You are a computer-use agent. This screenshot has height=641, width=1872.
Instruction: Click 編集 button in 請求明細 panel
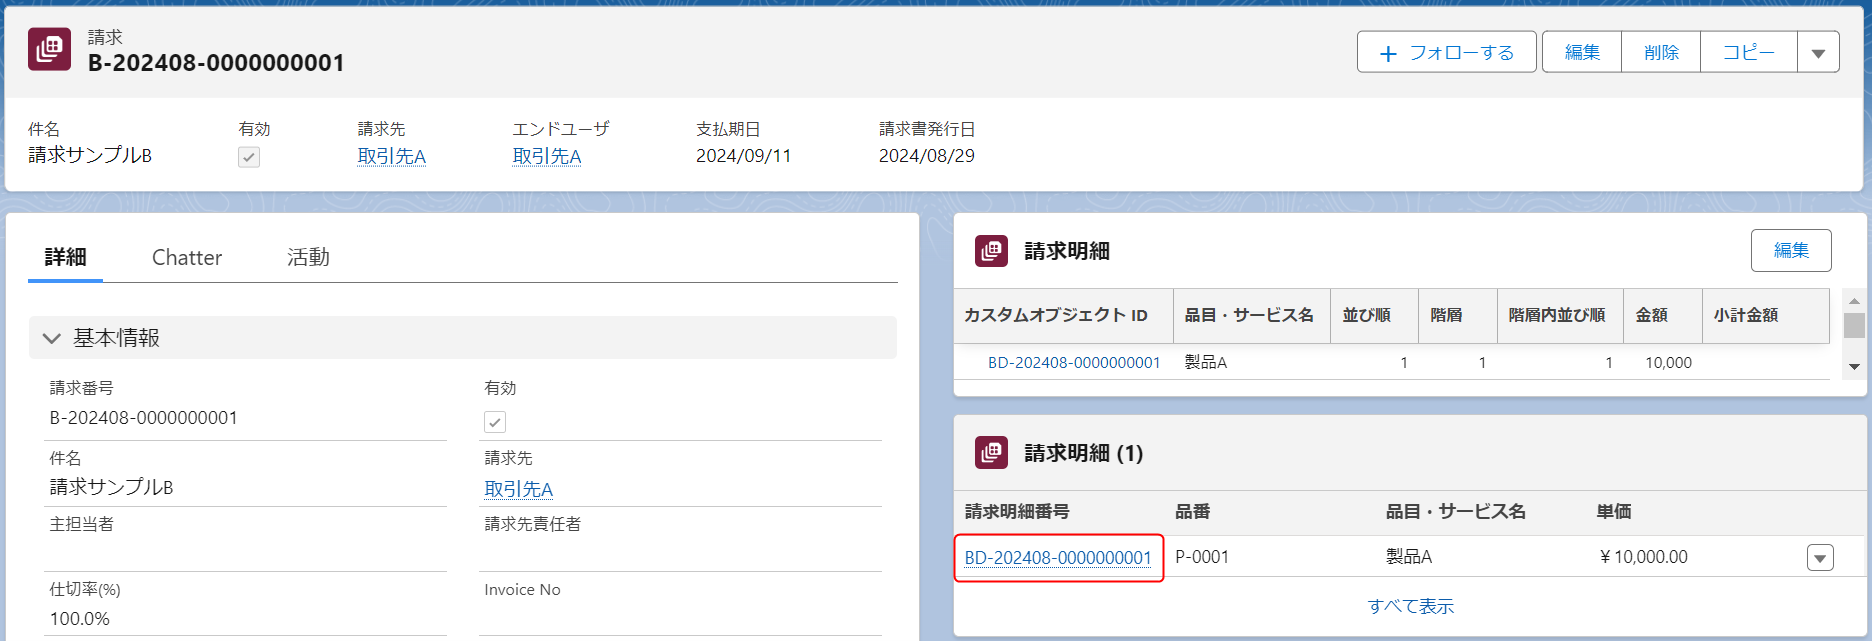1790,250
